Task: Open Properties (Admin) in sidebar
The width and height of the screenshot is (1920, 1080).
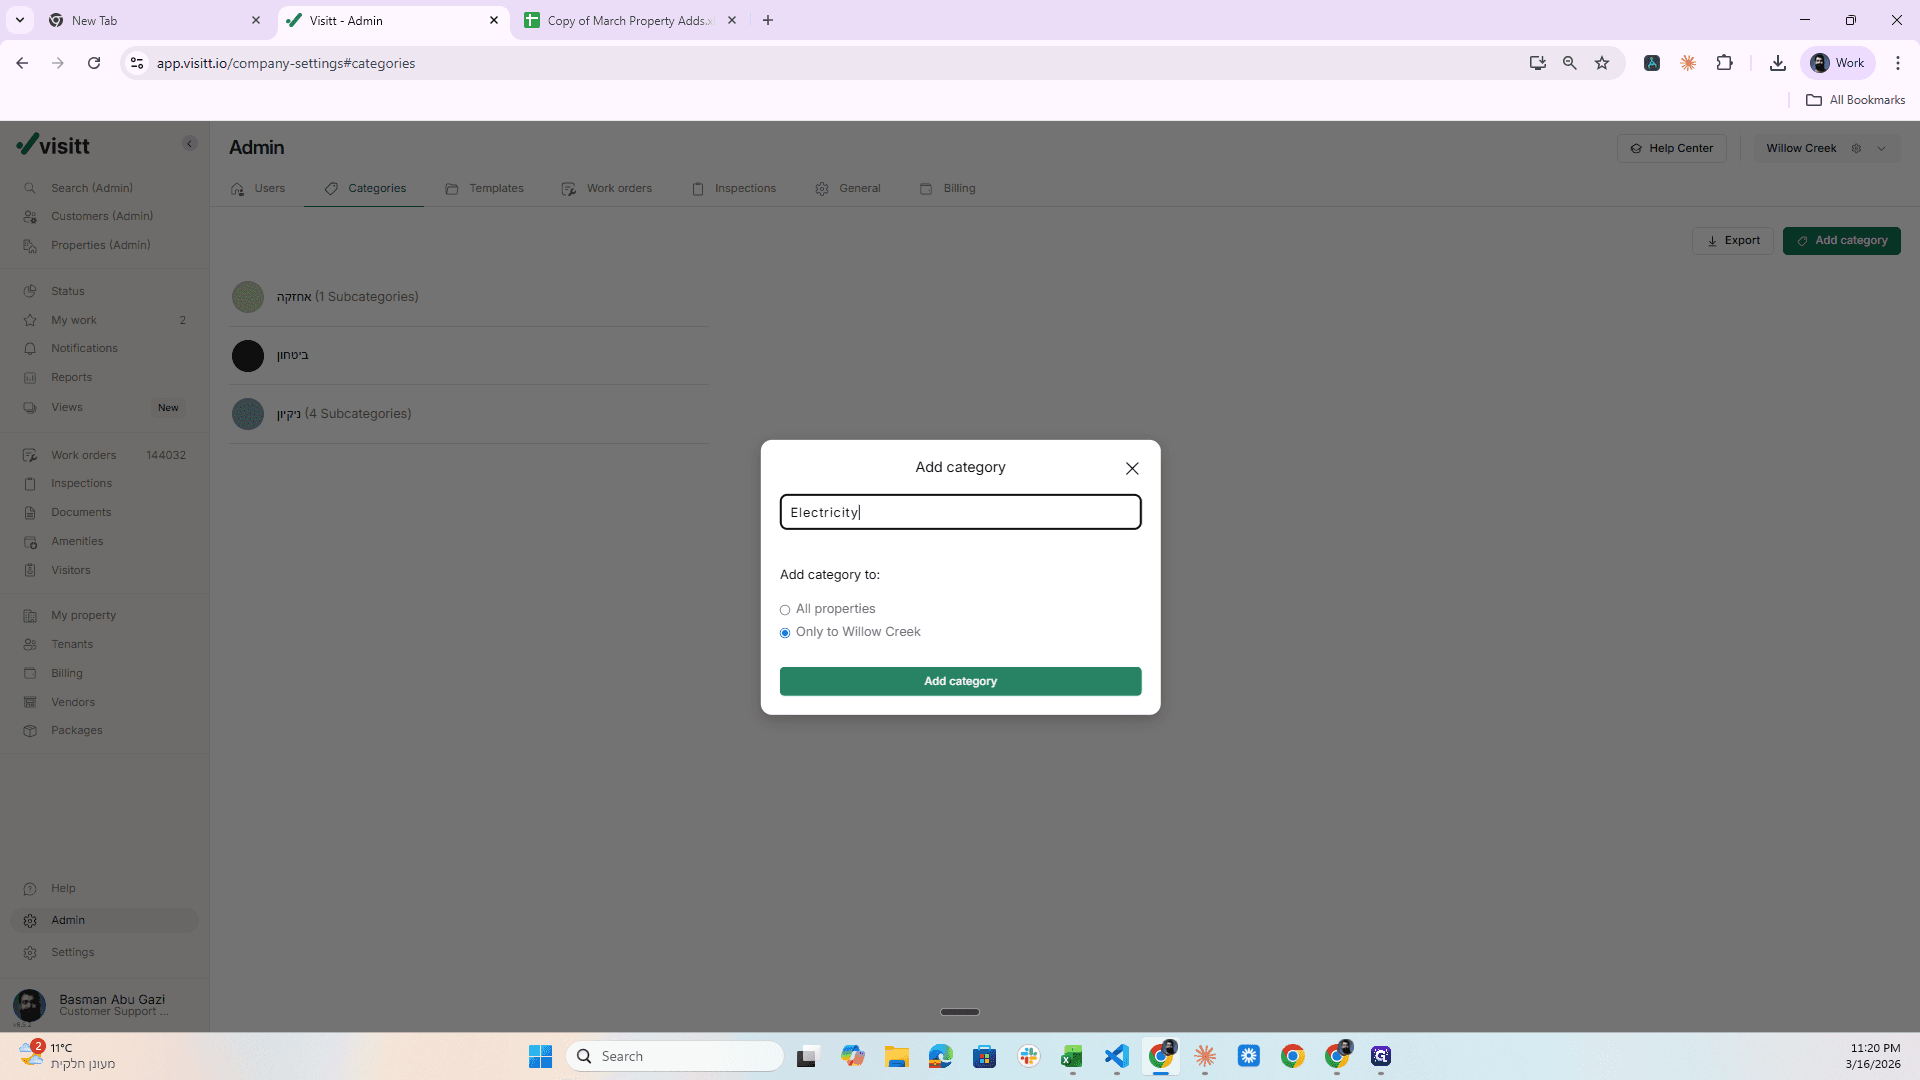Action: click(100, 245)
